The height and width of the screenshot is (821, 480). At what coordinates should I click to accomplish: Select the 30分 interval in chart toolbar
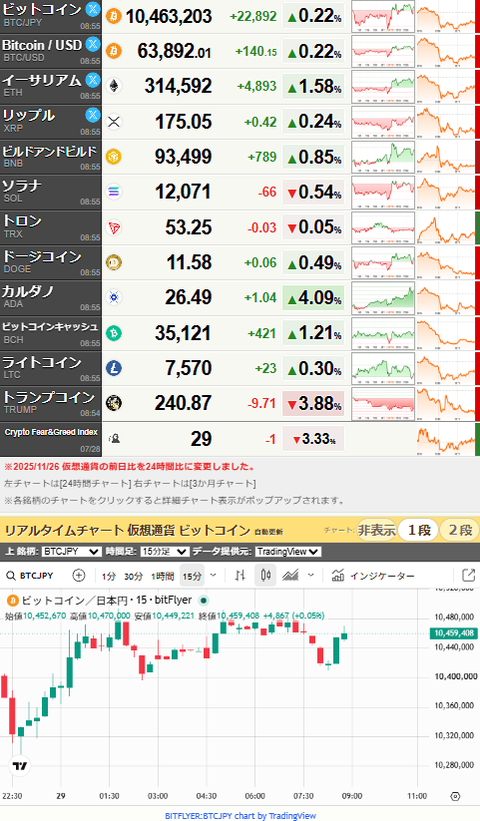(133, 576)
